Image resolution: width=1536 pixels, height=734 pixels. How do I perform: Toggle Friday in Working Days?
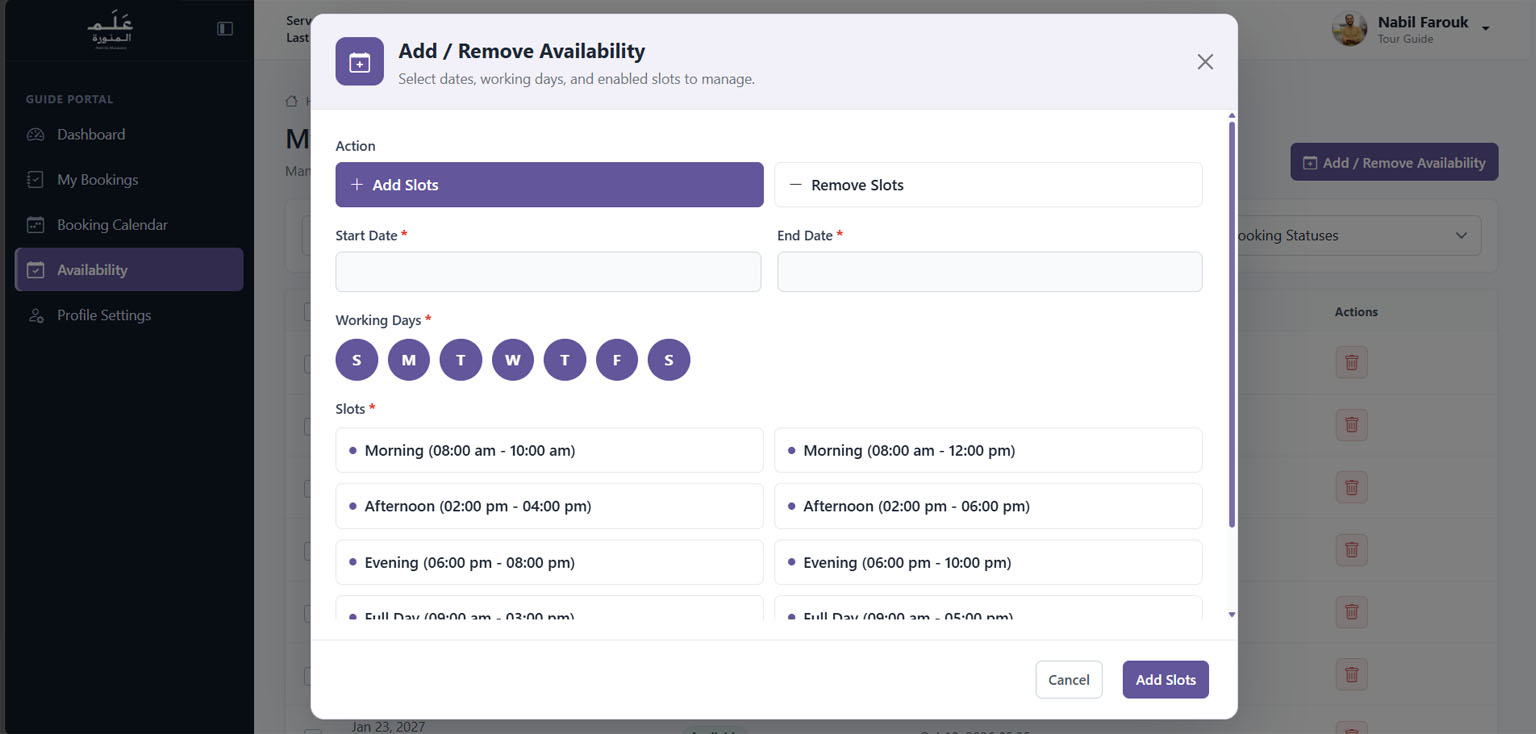coord(617,360)
